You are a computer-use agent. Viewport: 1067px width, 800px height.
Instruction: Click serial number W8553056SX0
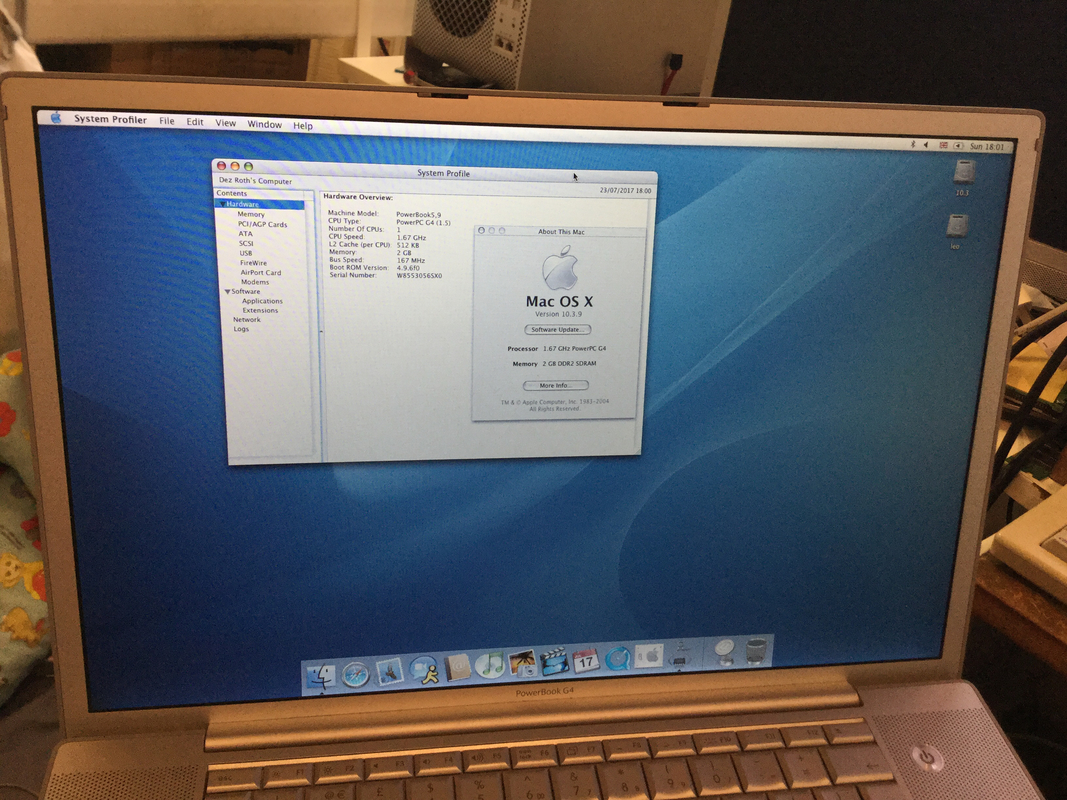[x=419, y=276]
